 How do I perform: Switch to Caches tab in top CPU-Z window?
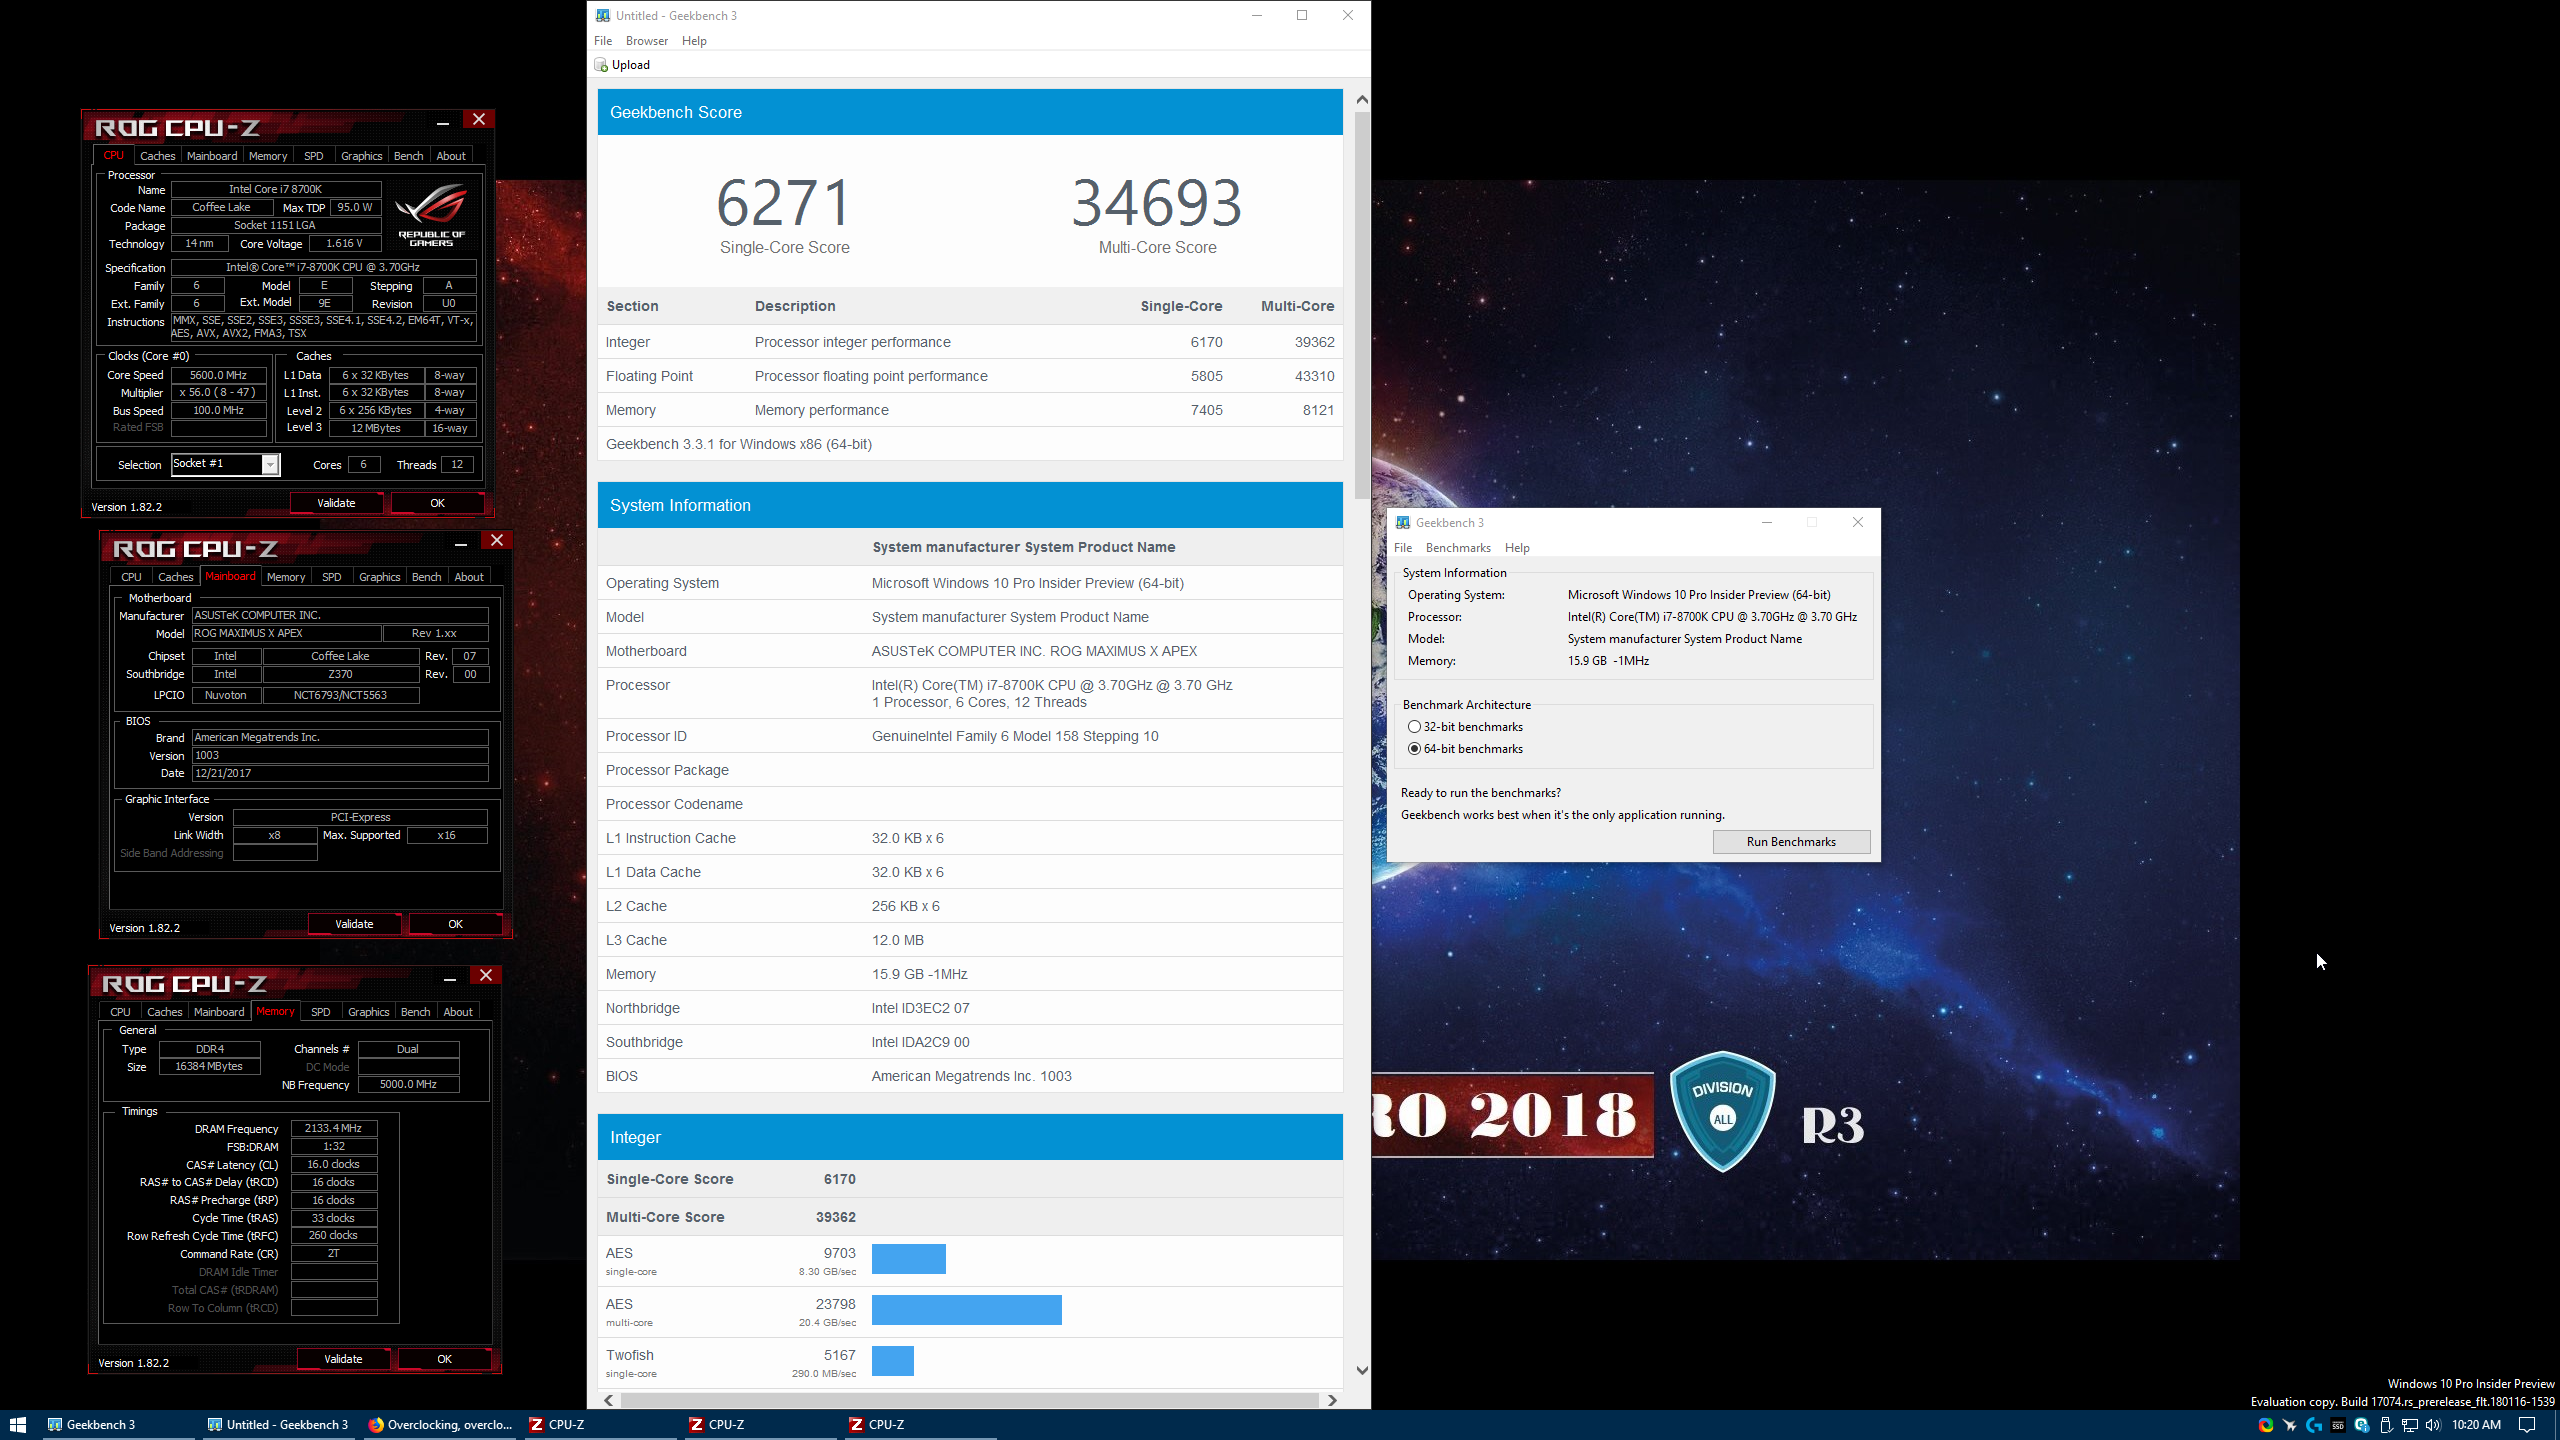point(158,156)
